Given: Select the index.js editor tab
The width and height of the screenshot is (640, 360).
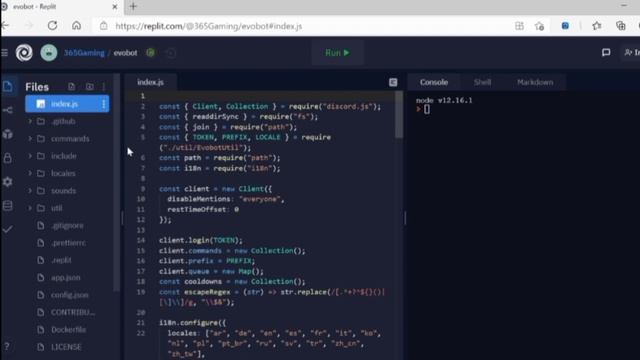Looking at the screenshot, I should point(151,82).
